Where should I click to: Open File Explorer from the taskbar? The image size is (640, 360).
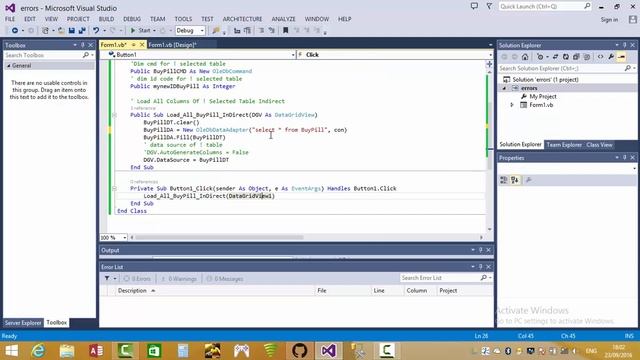(x=67, y=351)
